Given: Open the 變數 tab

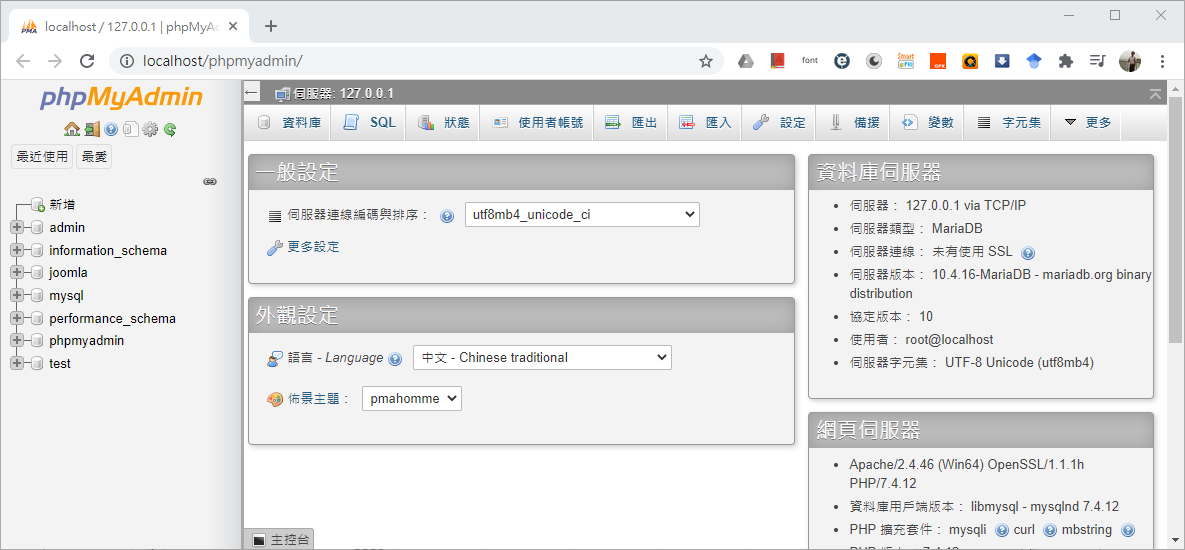Looking at the screenshot, I should click(927, 122).
